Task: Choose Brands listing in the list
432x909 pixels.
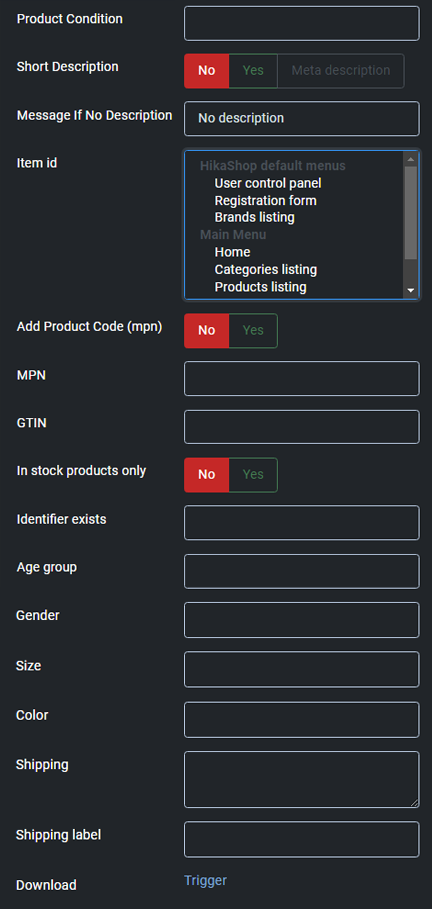Action: point(255,217)
